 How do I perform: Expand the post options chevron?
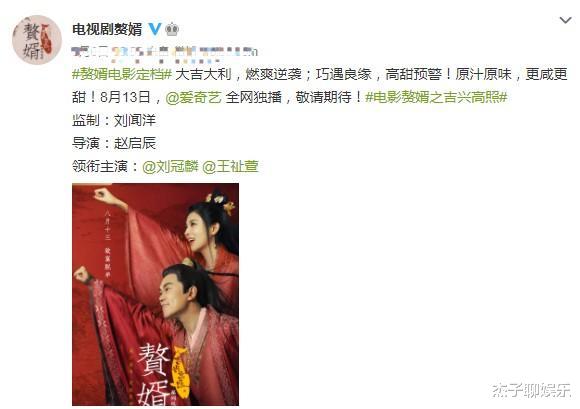[566, 20]
